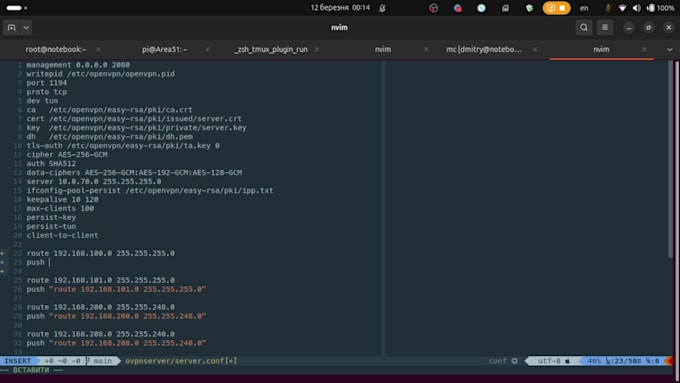Click the 'key' server.key line

tap(136, 128)
